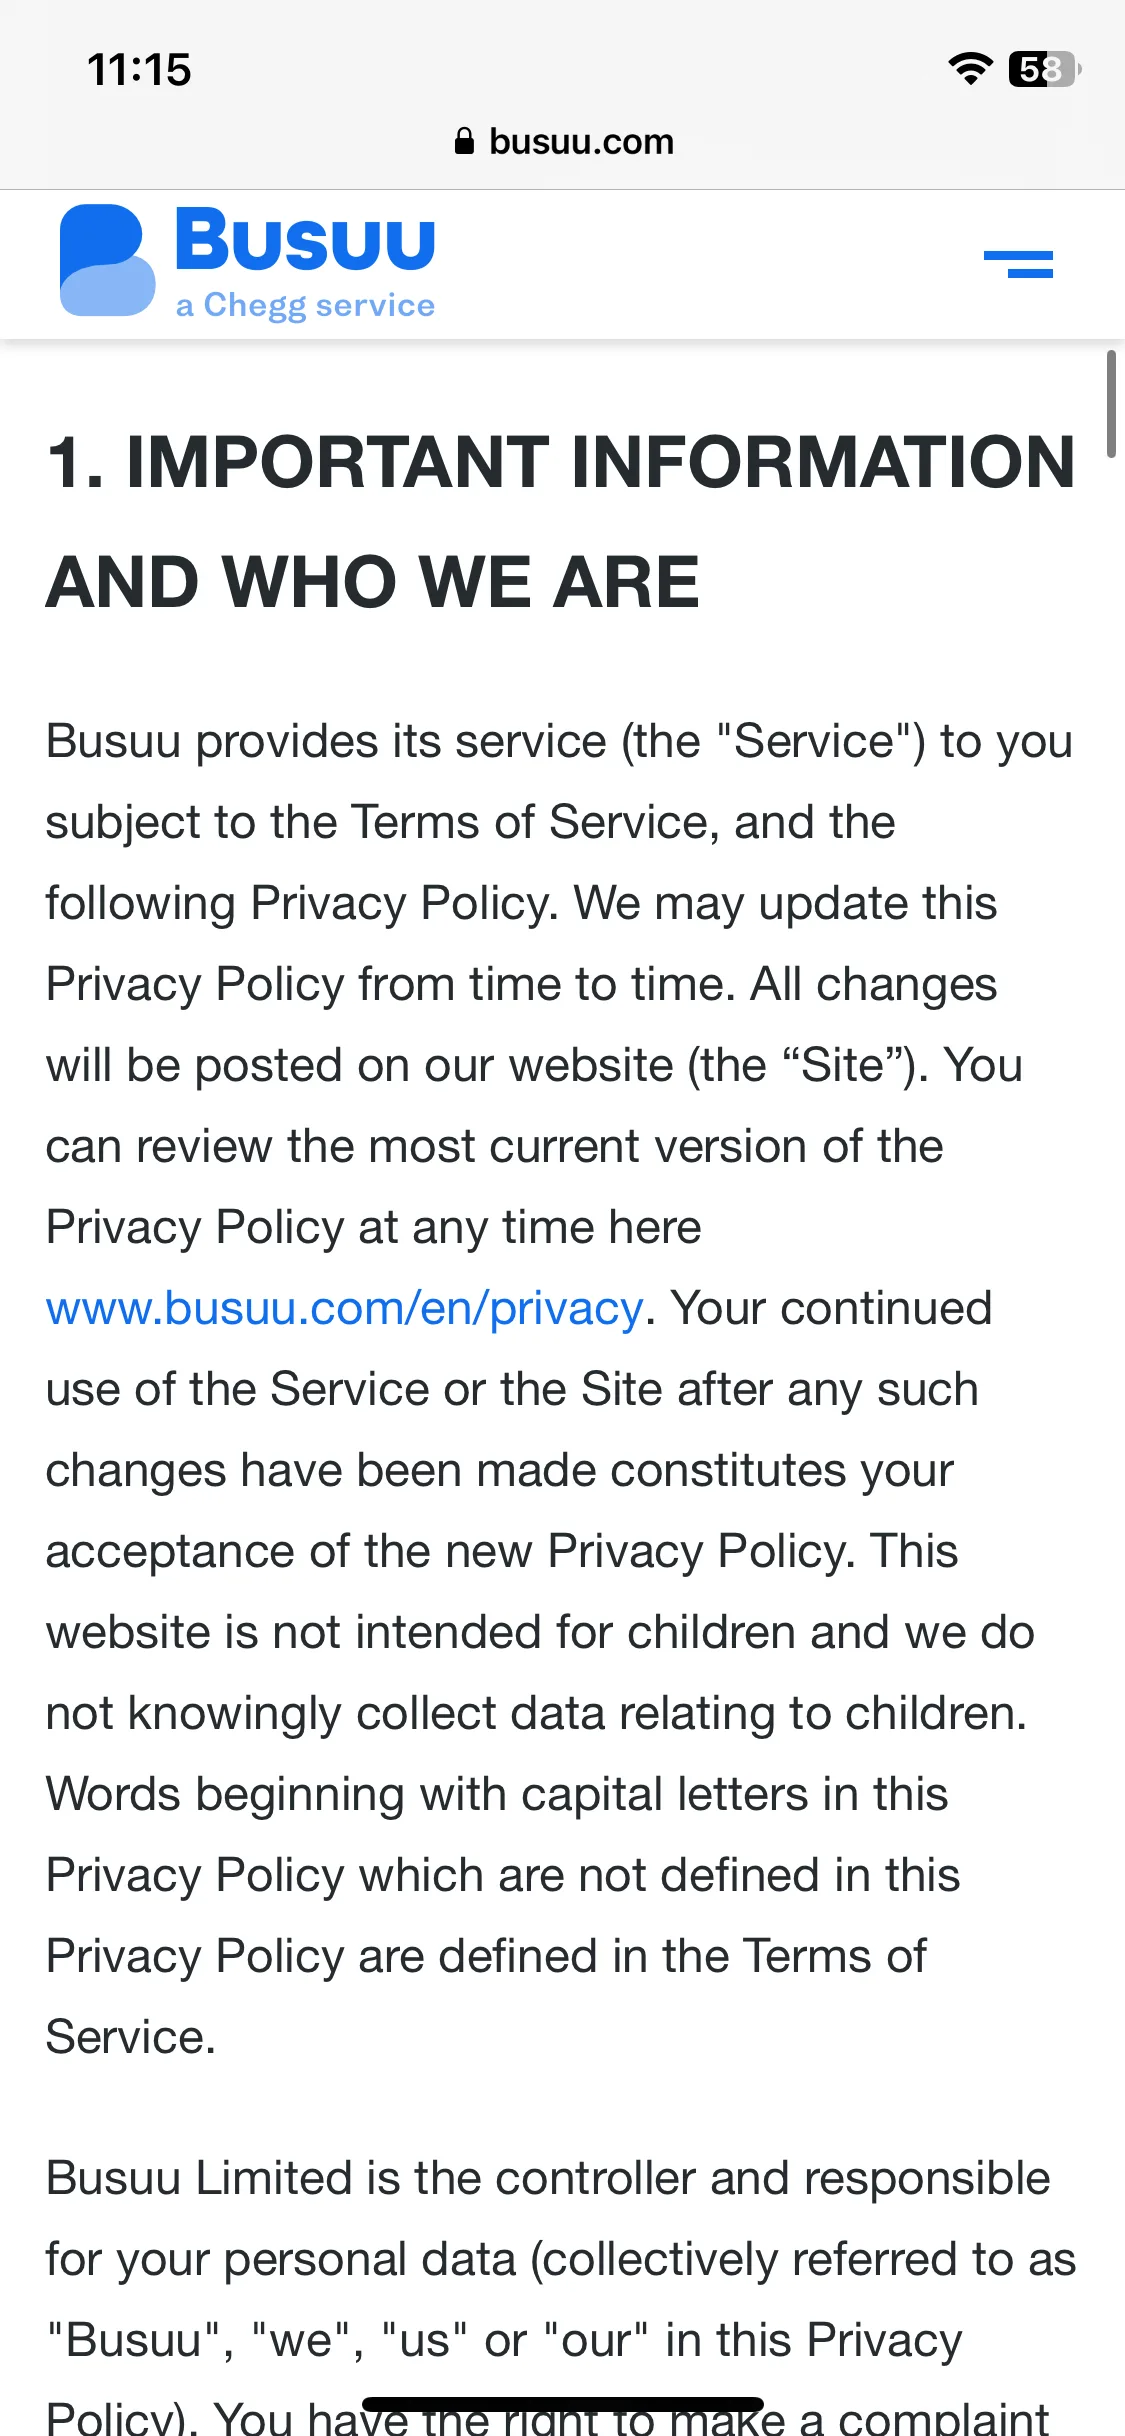Tap the word 'Service.' ending first paragraph

point(131,2037)
